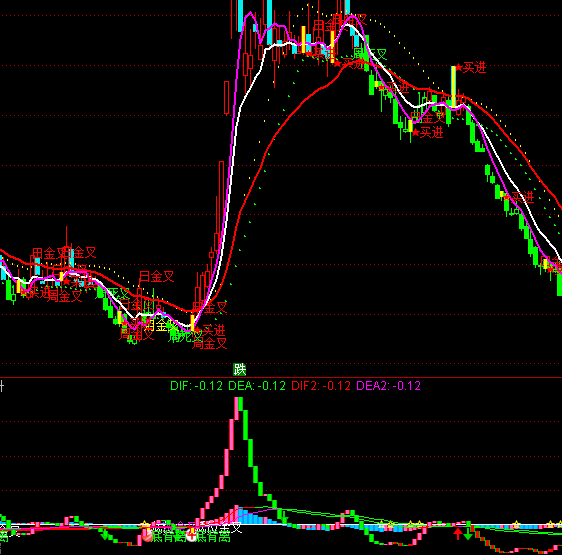Click the tallest pink MACD peak bar
Screen dimensions: 562x555
click(237, 408)
